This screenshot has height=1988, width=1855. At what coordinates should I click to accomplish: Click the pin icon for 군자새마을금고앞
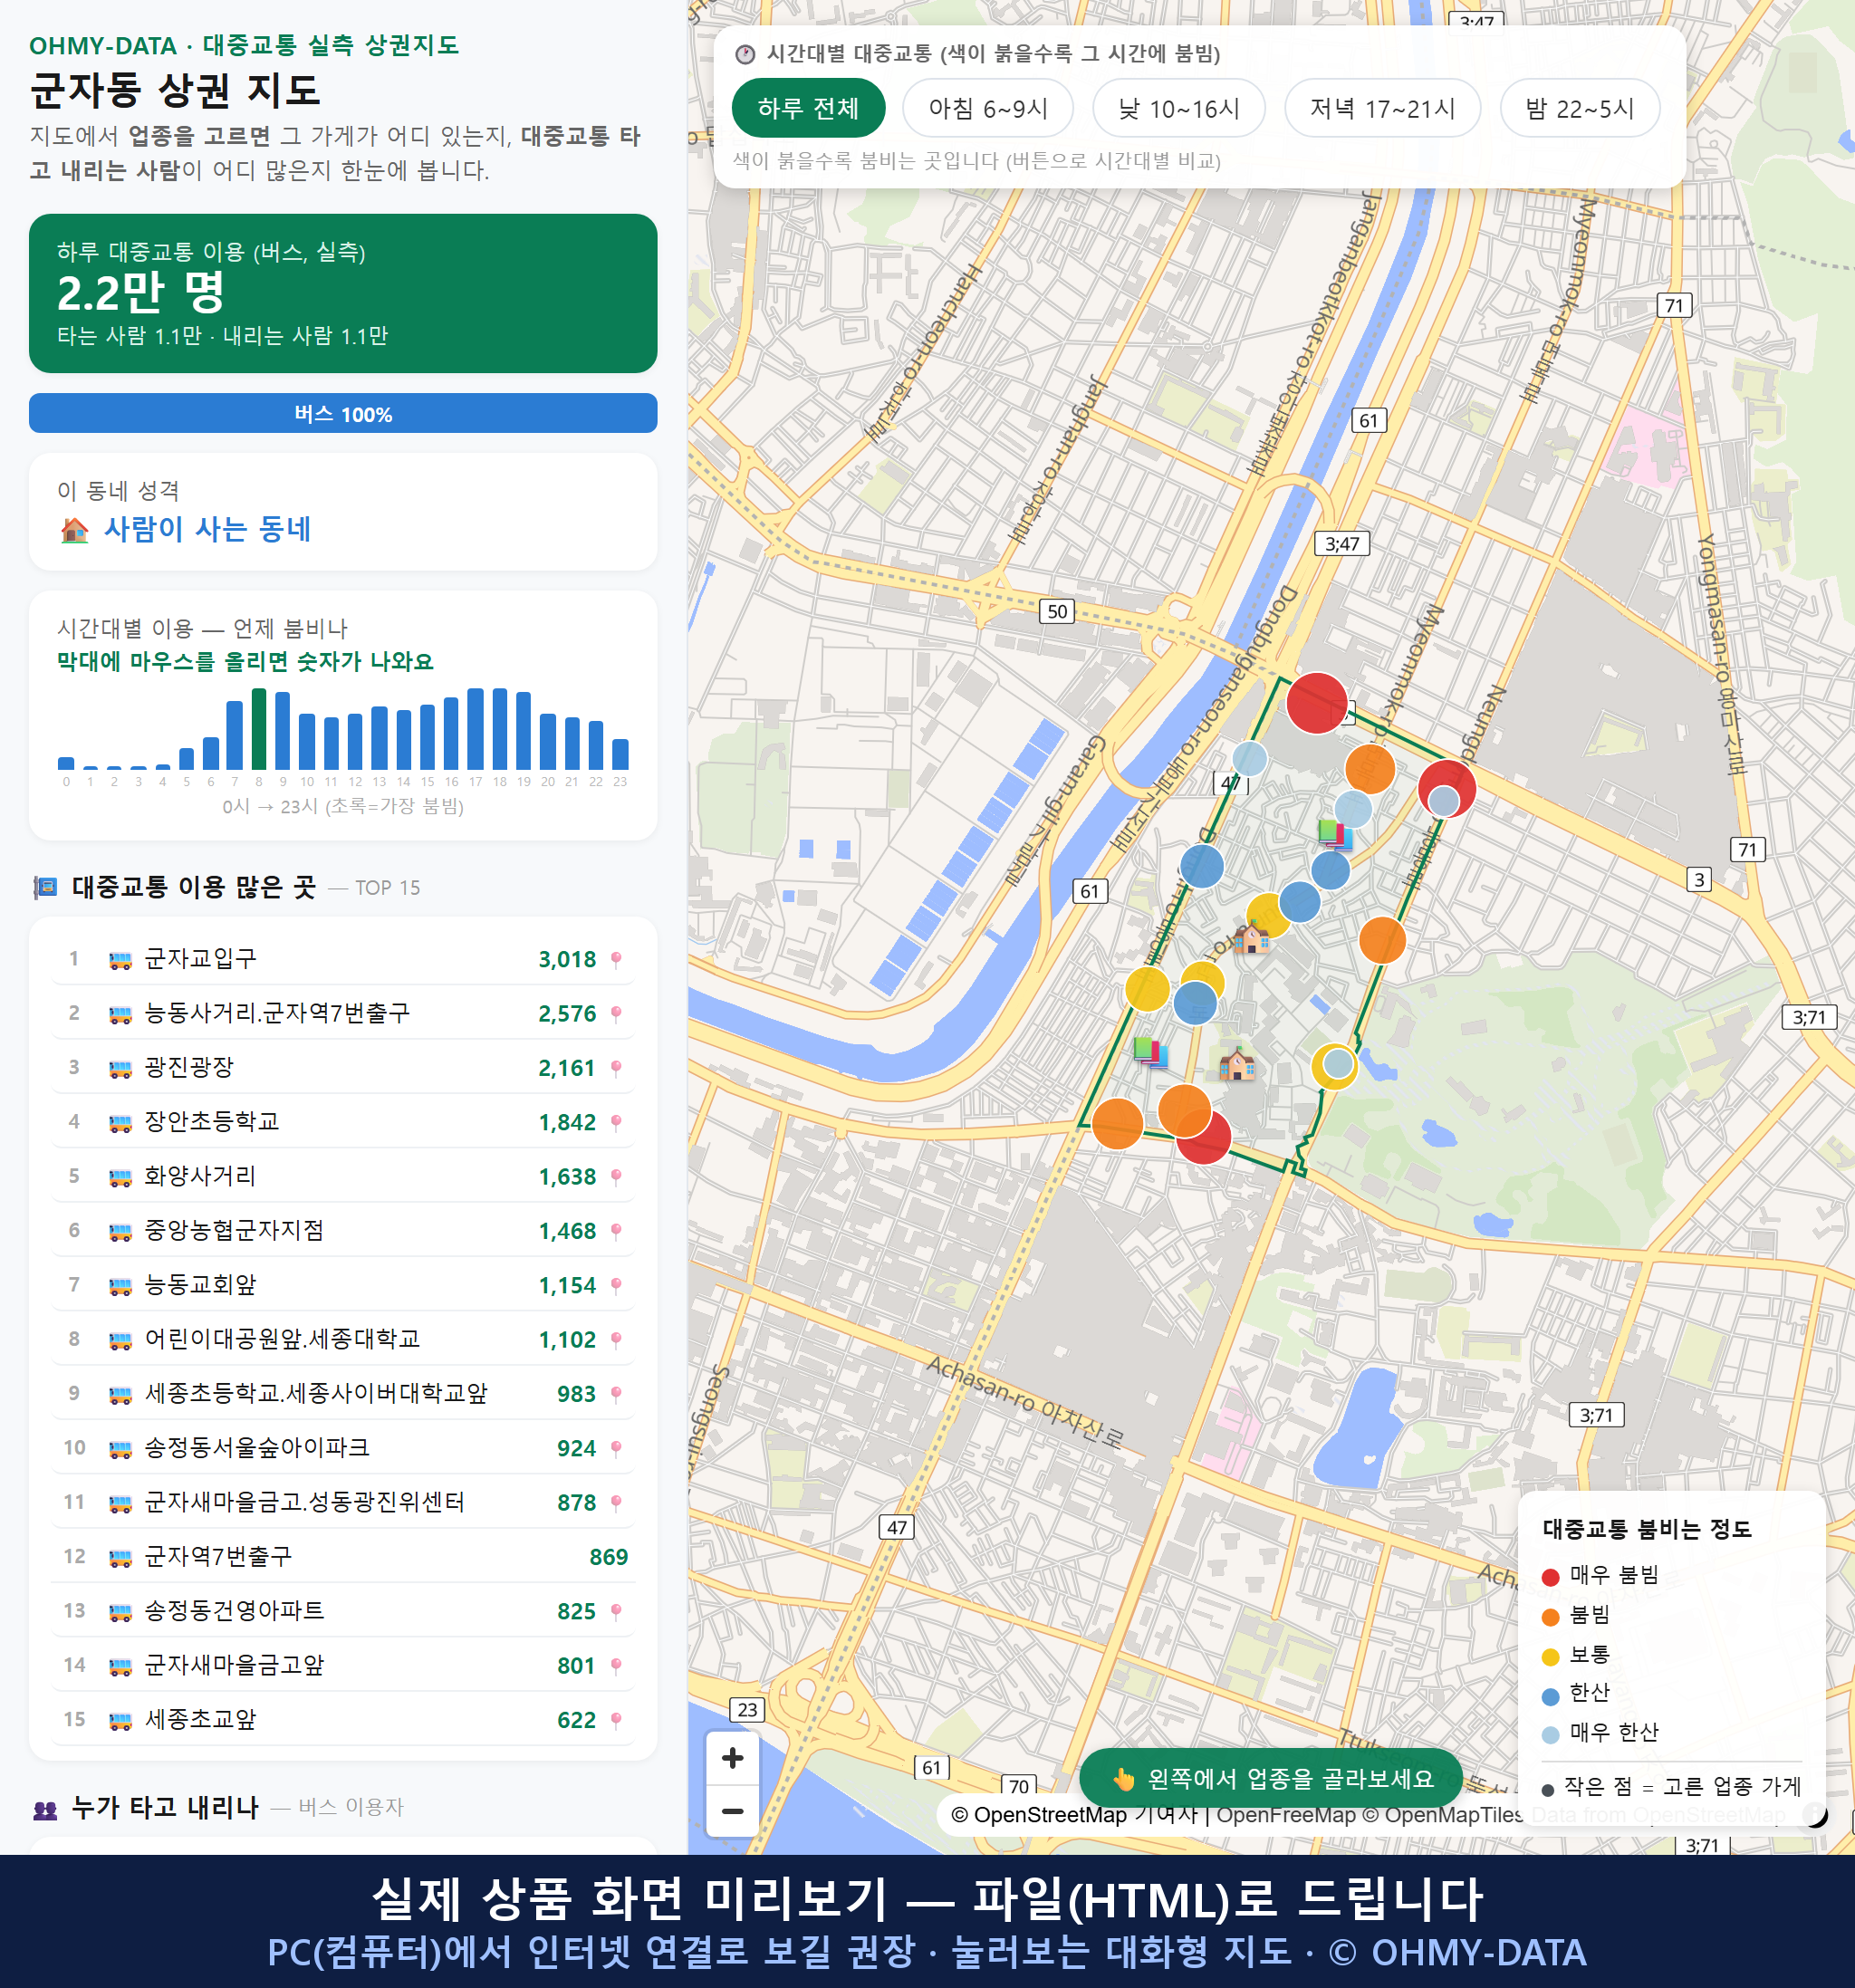click(x=616, y=1666)
